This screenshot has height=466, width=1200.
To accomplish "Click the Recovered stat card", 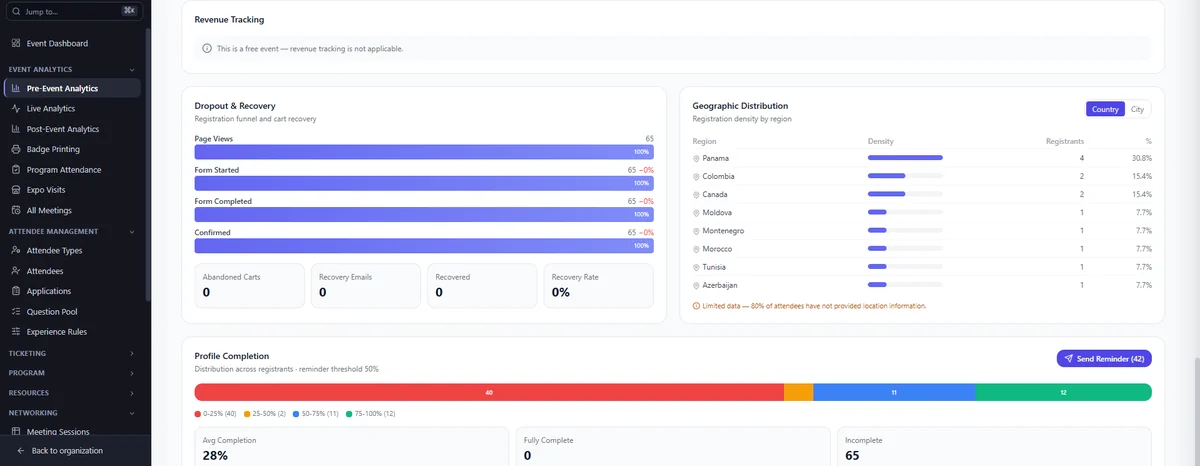I will click(x=482, y=286).
